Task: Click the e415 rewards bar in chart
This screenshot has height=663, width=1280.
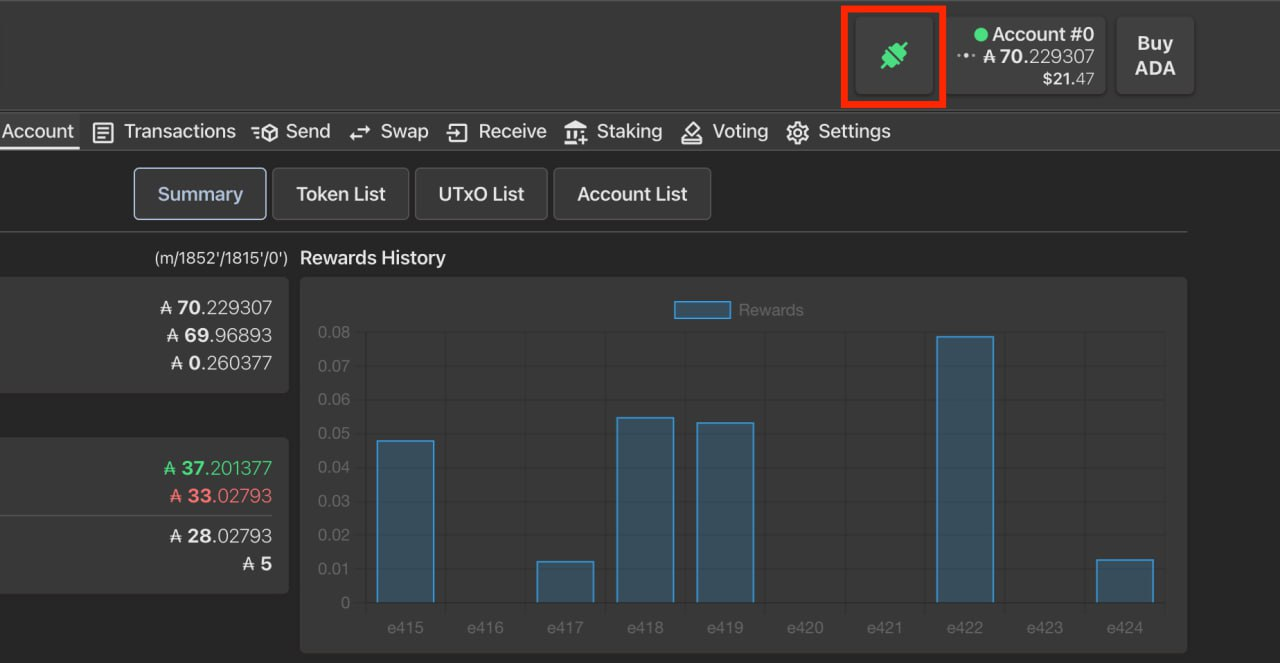Action: point(405,522)
